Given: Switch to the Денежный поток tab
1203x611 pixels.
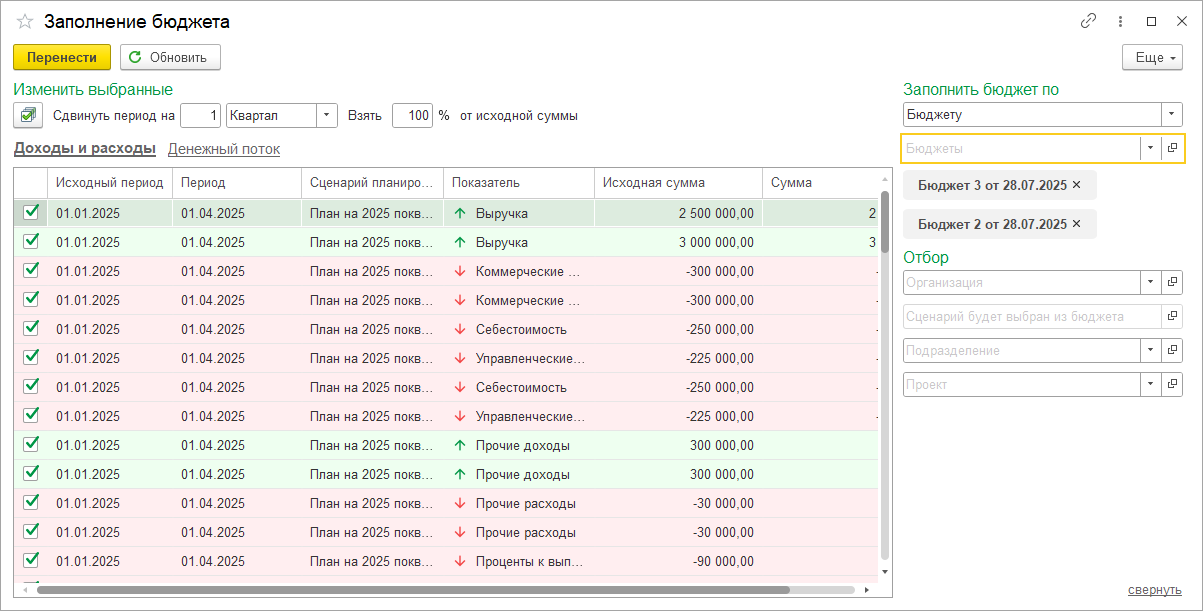Looking at the screenshot, I should pos(224,149).
